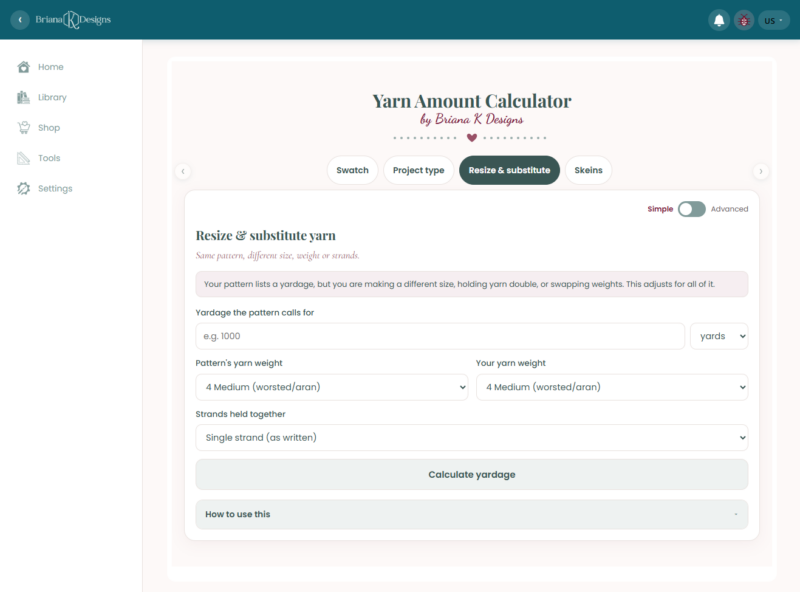Switch to the Project type tab
Screen dimensions: 800x592
pyautogui.click(x=418, y=170)
